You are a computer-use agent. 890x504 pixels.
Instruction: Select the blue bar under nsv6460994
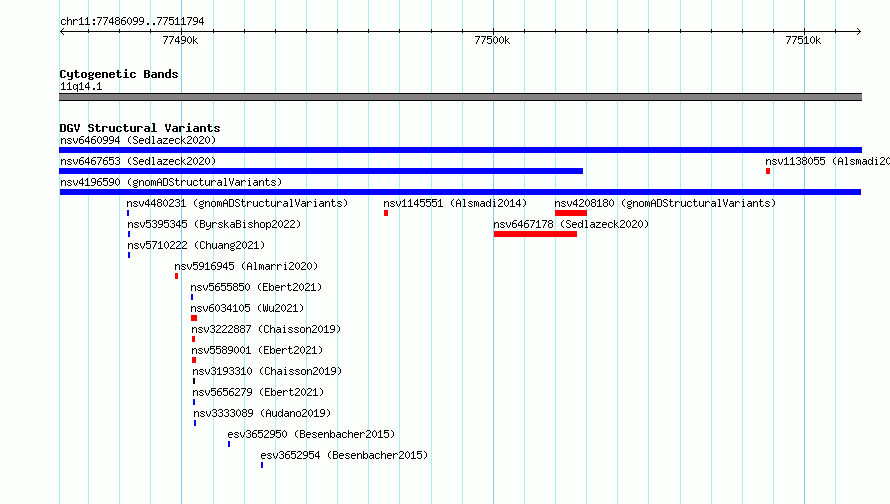tap(460, 150)
